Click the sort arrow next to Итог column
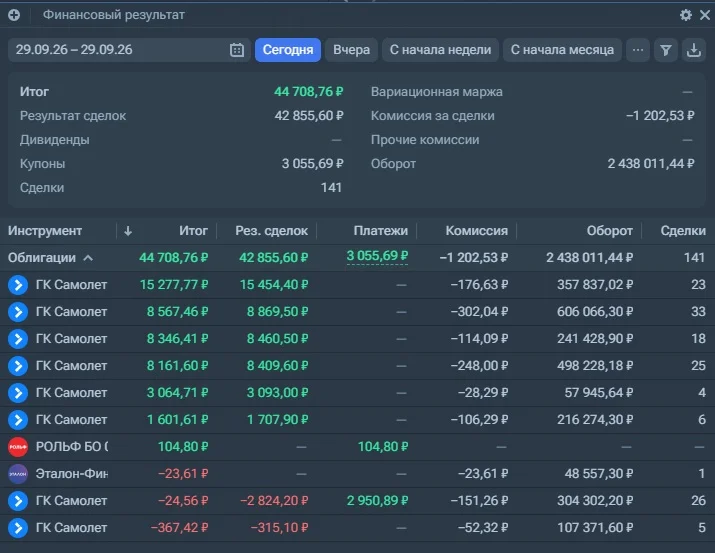This screenshot has height=553, width=715. coord(128,231)
